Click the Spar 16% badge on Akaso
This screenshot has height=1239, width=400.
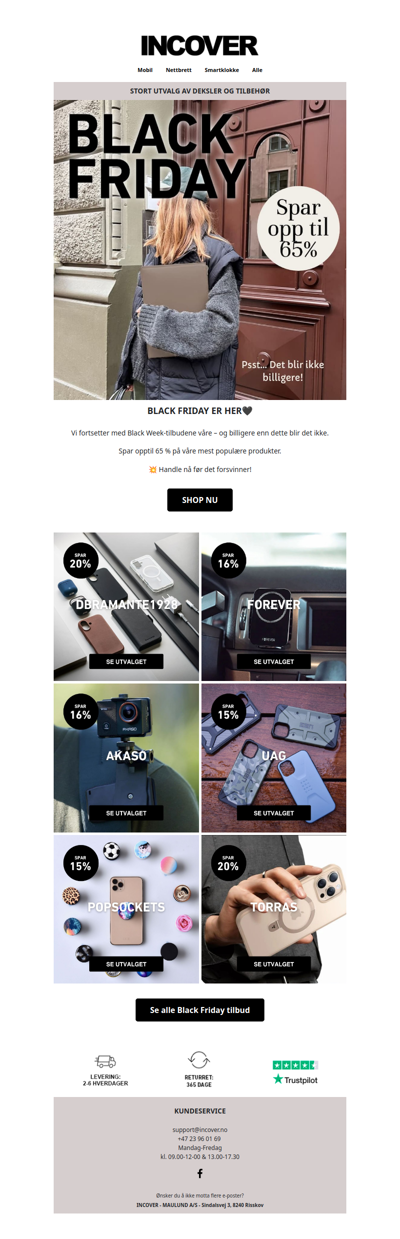(80, 711)
